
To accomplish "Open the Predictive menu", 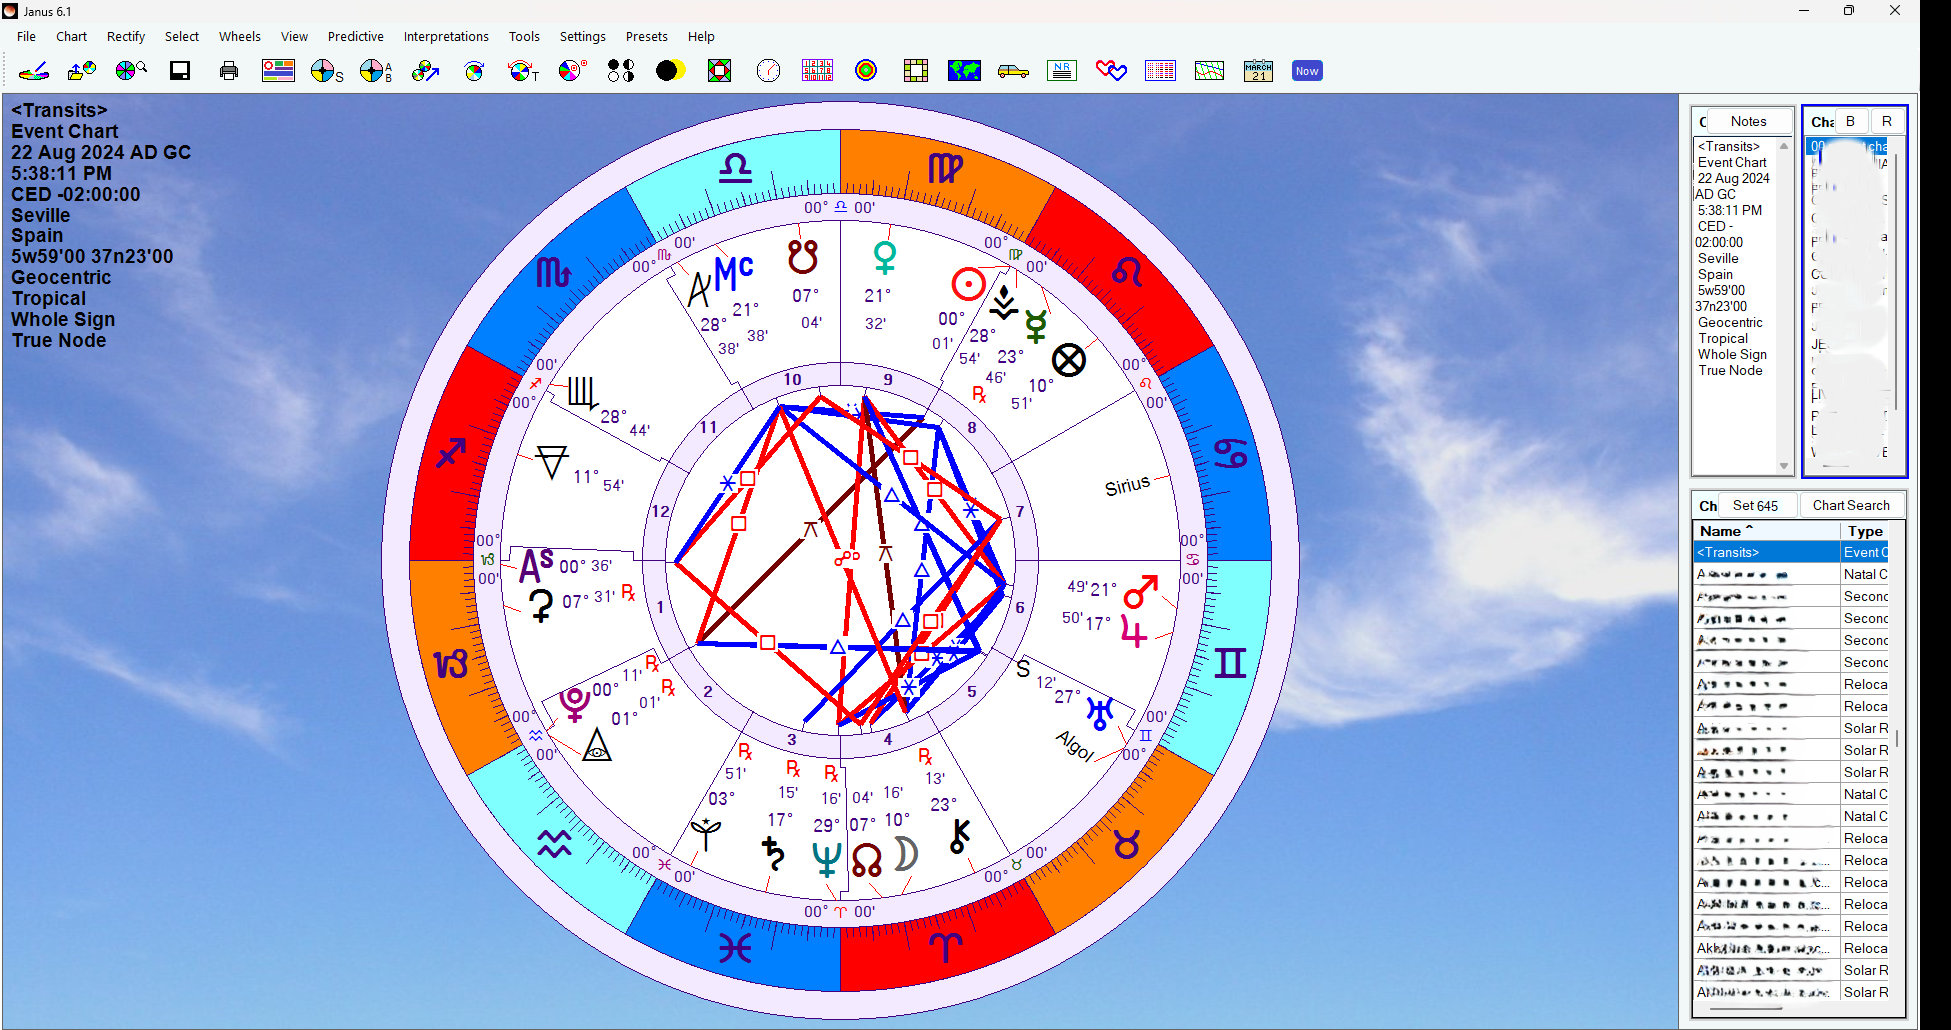I will coord(355,37).
